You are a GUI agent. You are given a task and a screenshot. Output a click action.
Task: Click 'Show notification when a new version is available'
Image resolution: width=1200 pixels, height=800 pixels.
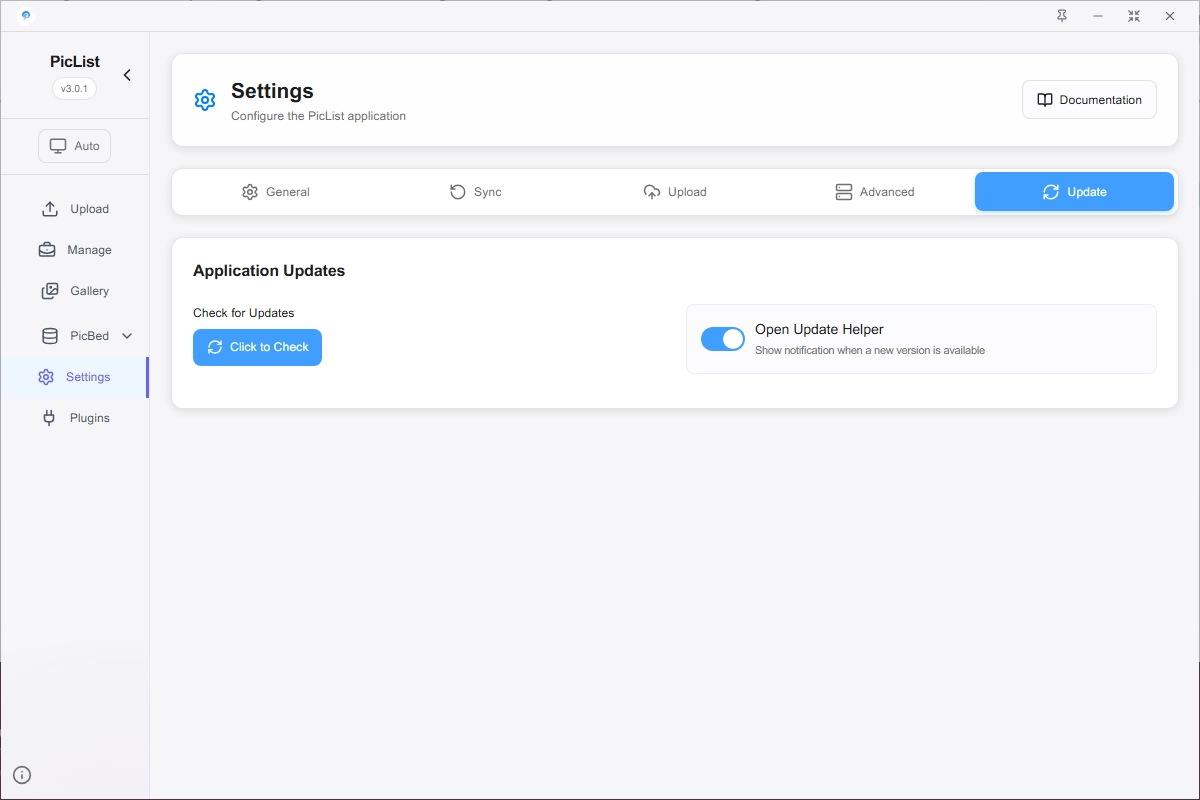[x=870, y=351]
